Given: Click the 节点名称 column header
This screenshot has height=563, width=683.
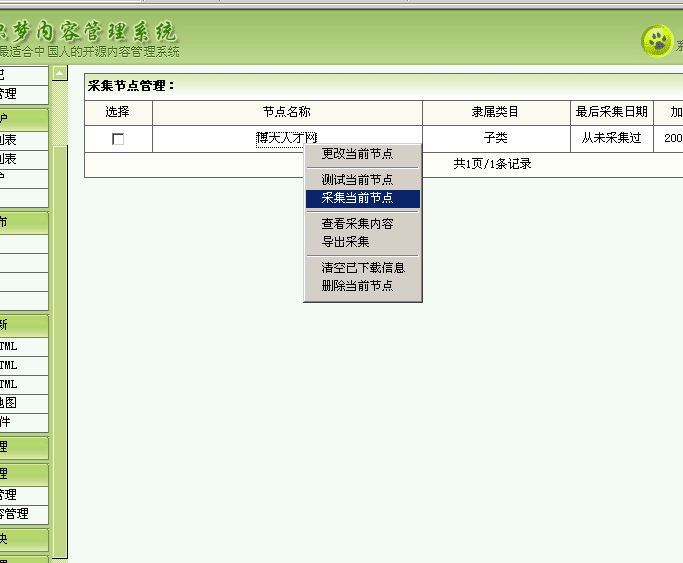Looking at the screenshot, I should [286, 112].
